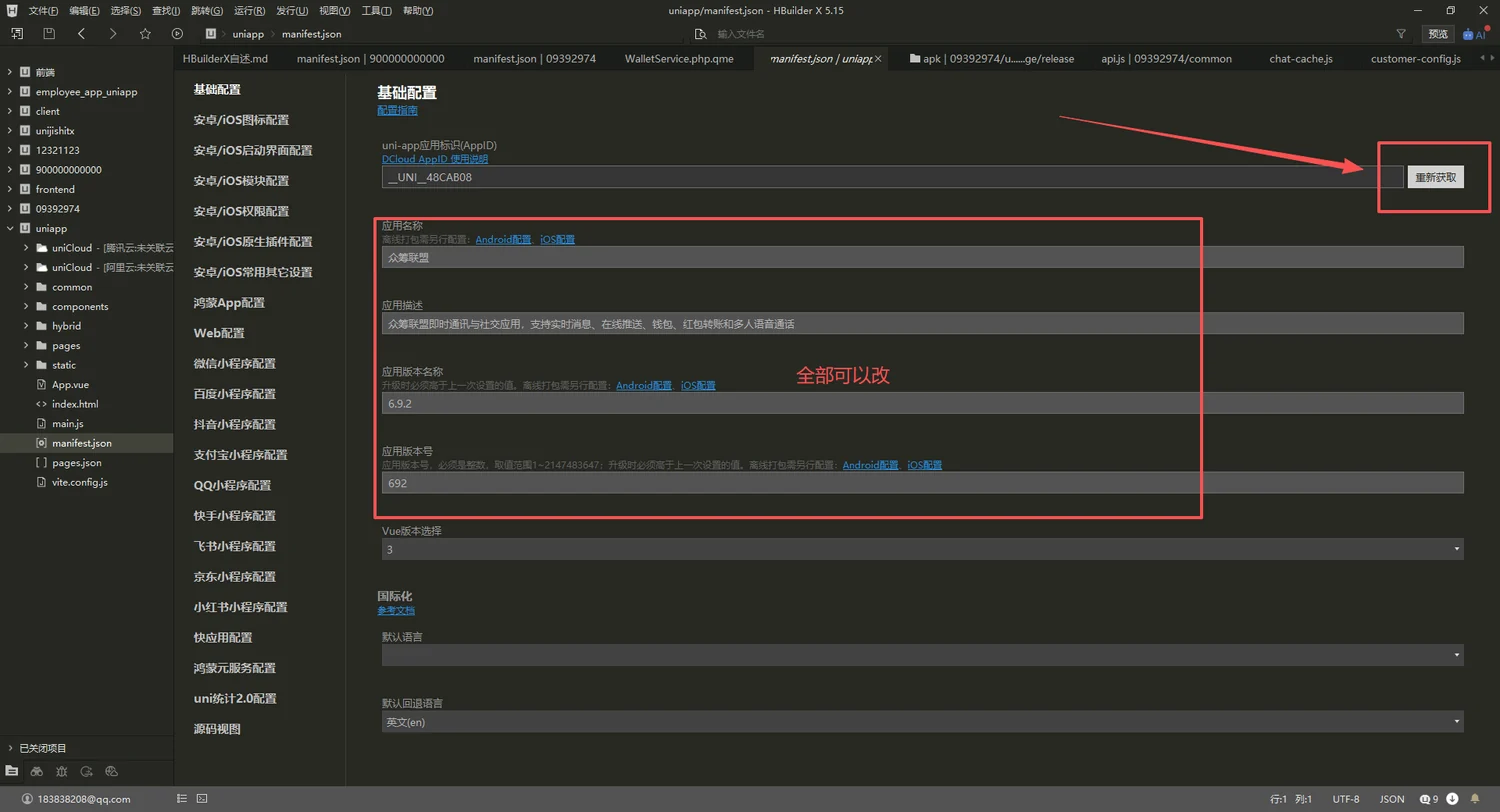This screenshot has height=812, width=1500.
Task: Select 源码视图 in the settings list
Action: [217, 729]
